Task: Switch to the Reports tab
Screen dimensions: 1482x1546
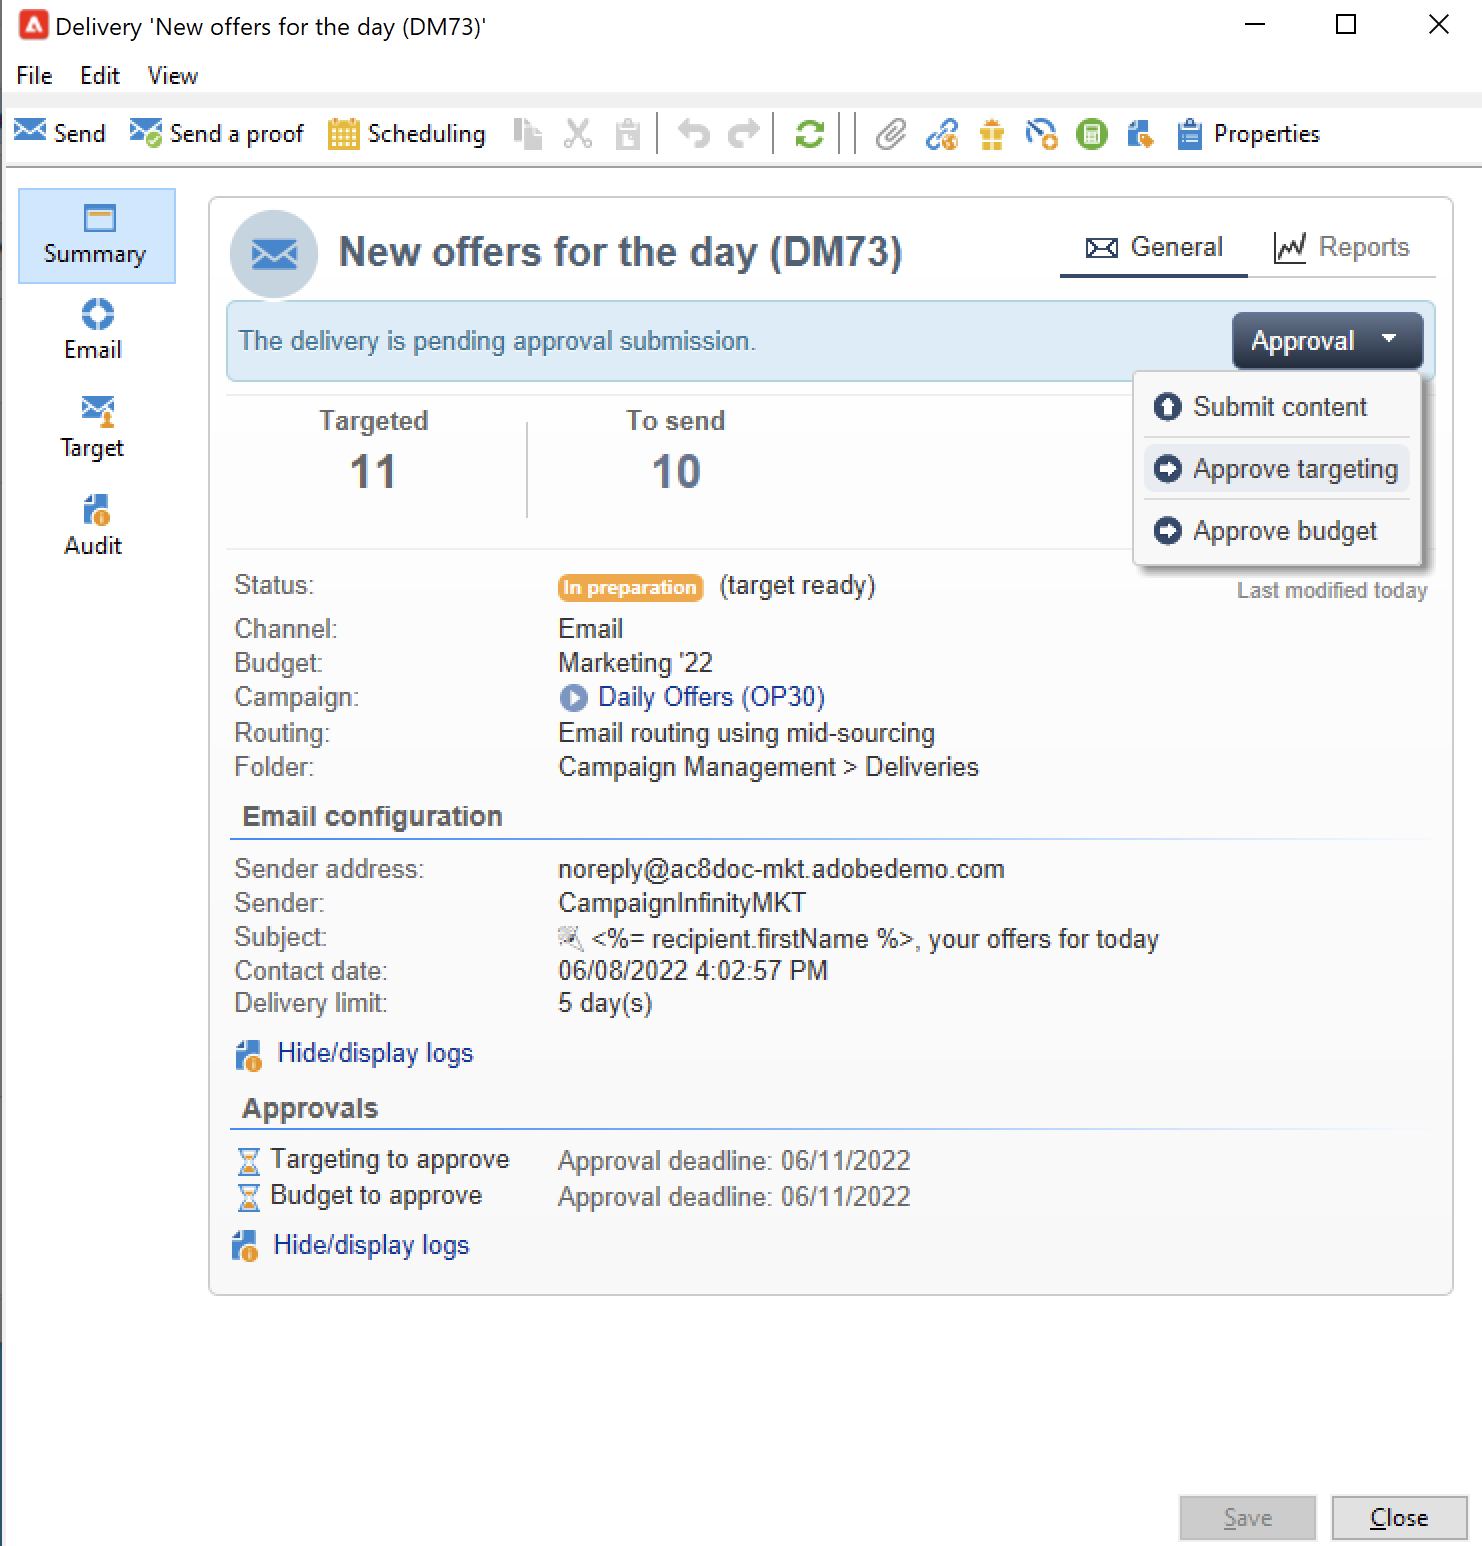Action: pos(1342,247)
